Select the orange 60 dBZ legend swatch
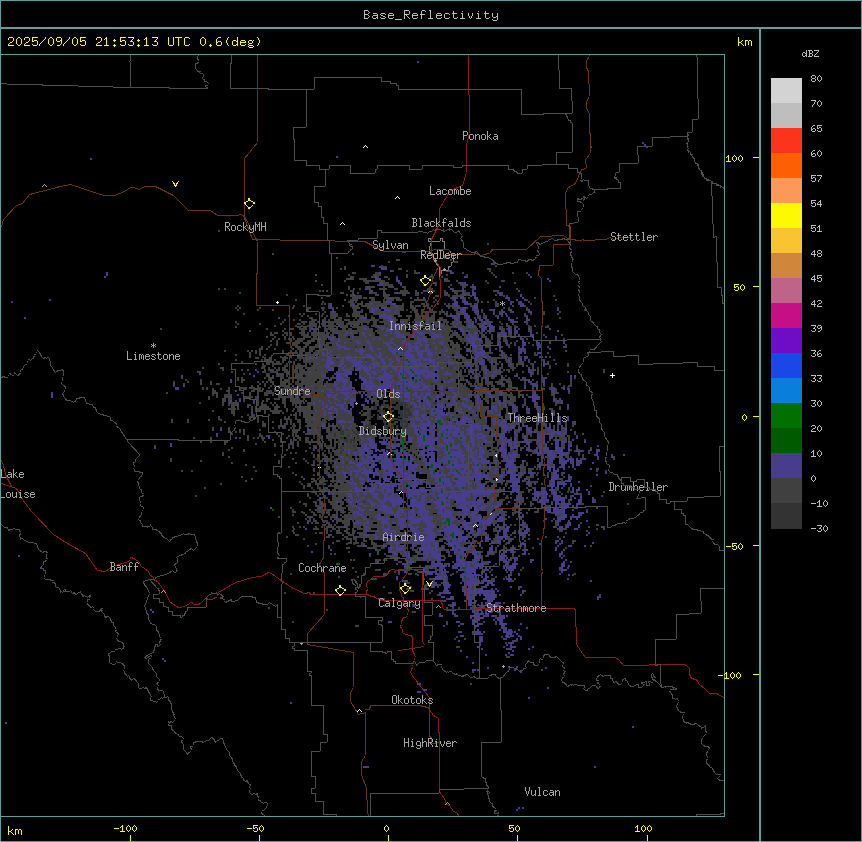This screenshot has width=862, height=842. [x=786, y=165]
